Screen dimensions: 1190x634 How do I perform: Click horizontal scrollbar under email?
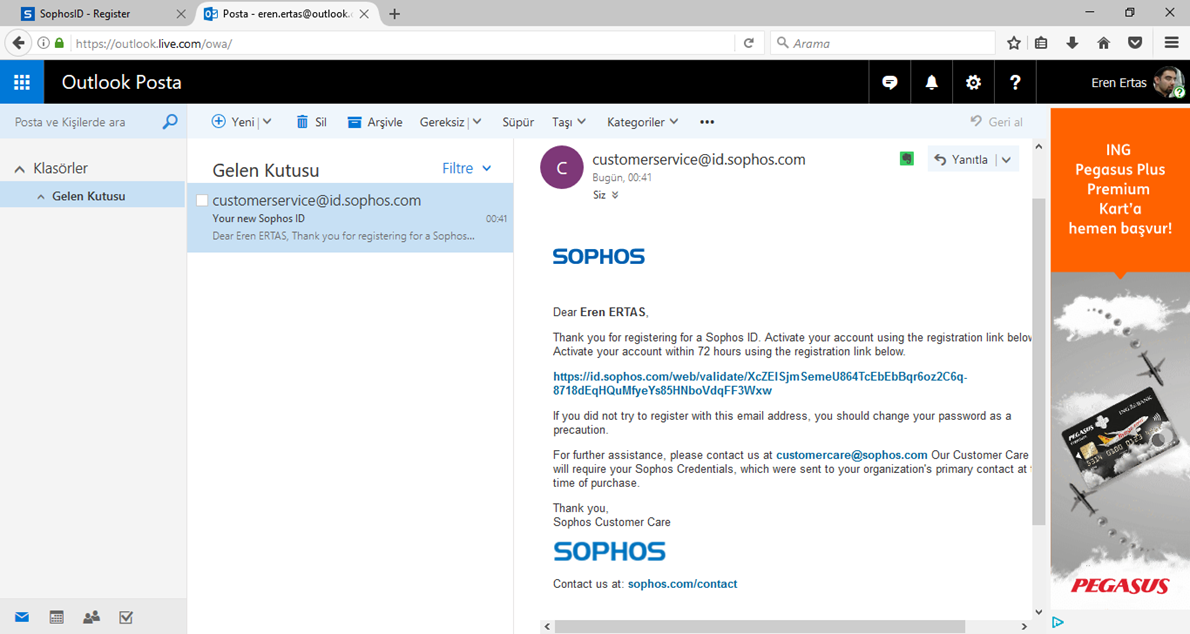(760, 626)
